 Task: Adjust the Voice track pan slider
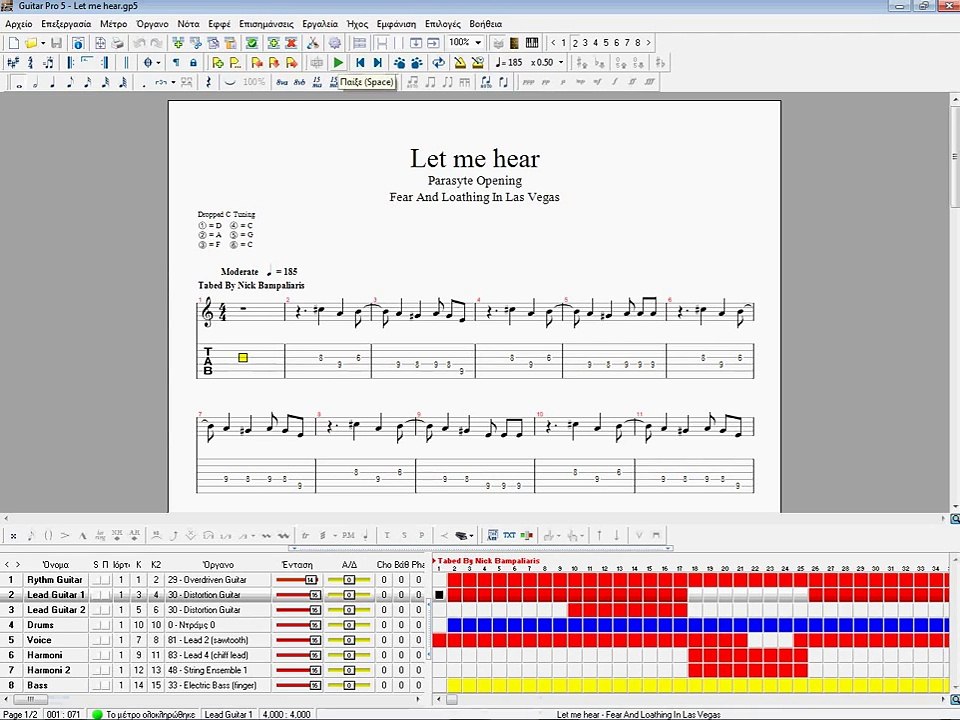pos(349,640)
